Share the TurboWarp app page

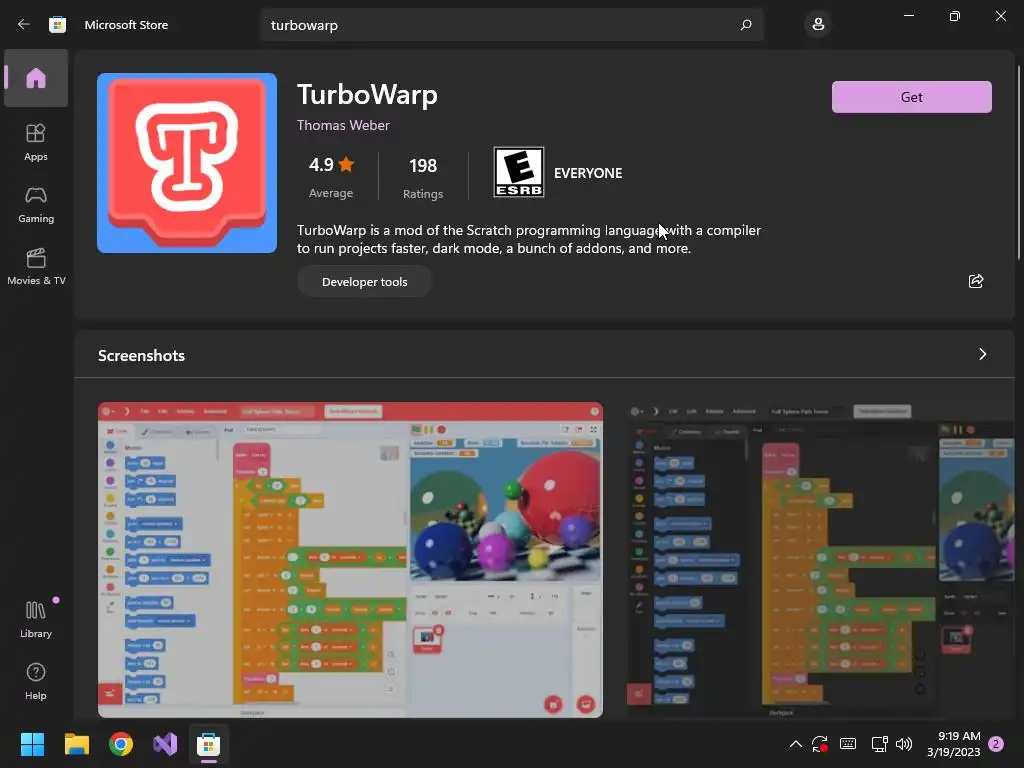[976, 281]
